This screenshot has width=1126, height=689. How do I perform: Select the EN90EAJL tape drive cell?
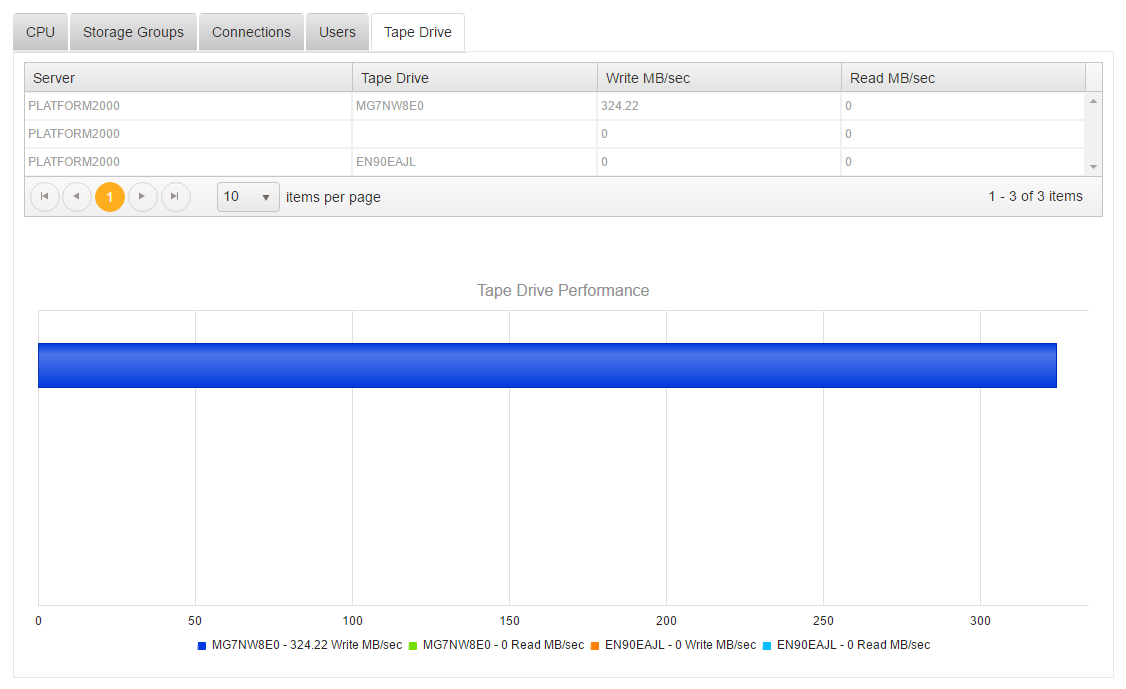point(475,162)
